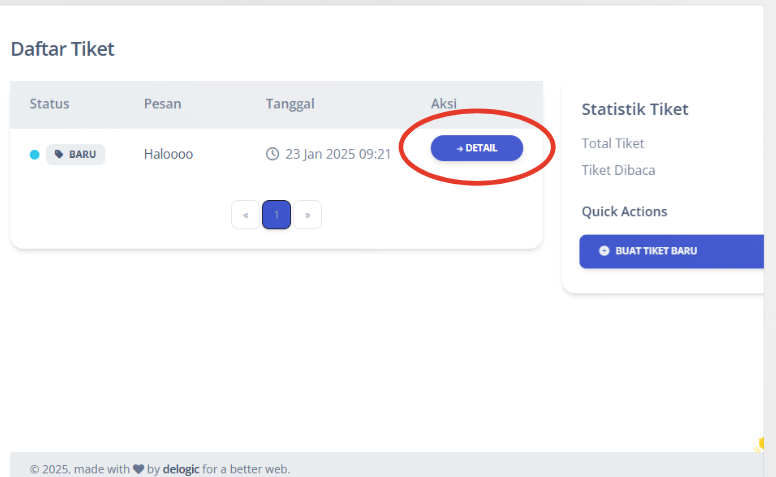Viewport: 776px width, 477px height.
Task: Select the Haloooo message text
Action: point(168,154)
